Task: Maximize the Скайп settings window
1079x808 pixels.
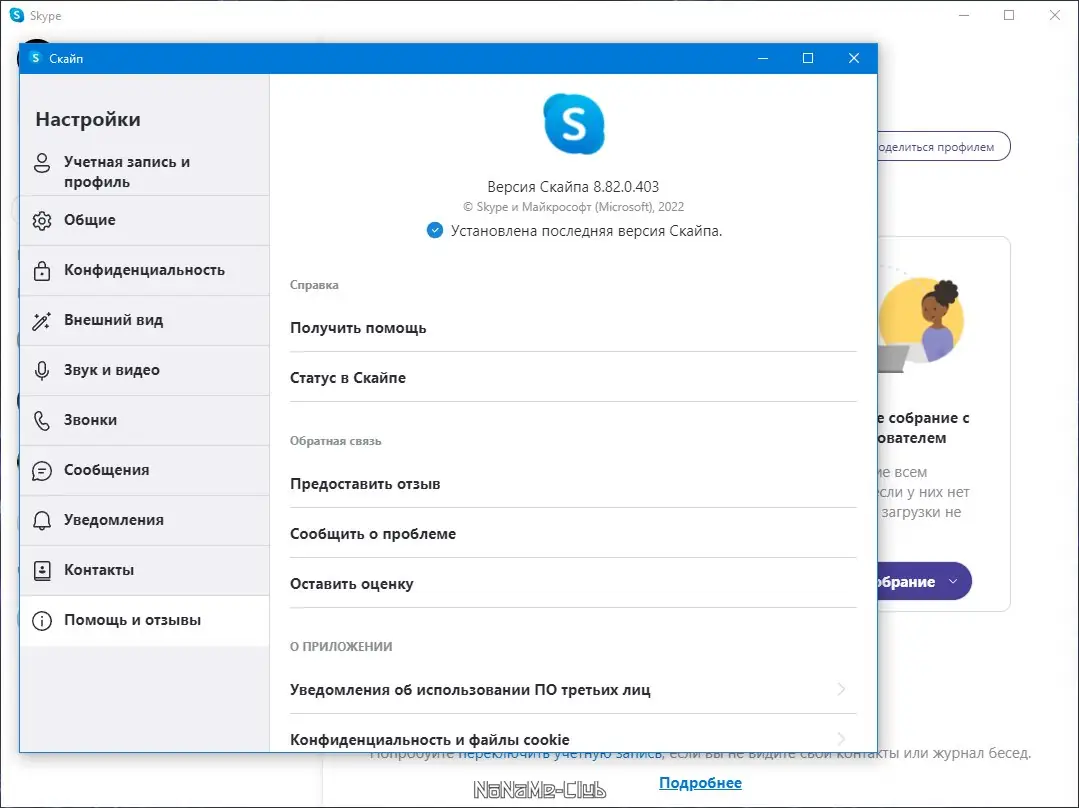Action: click(808, 59)
